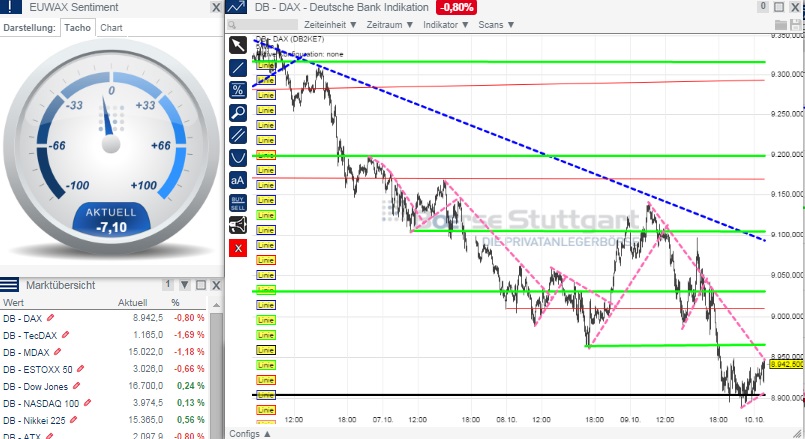This screenshot has width=805, height=439.
Task: Click the exclamation mark icon of EUWAX Sentiment
Action: point(11,7)
